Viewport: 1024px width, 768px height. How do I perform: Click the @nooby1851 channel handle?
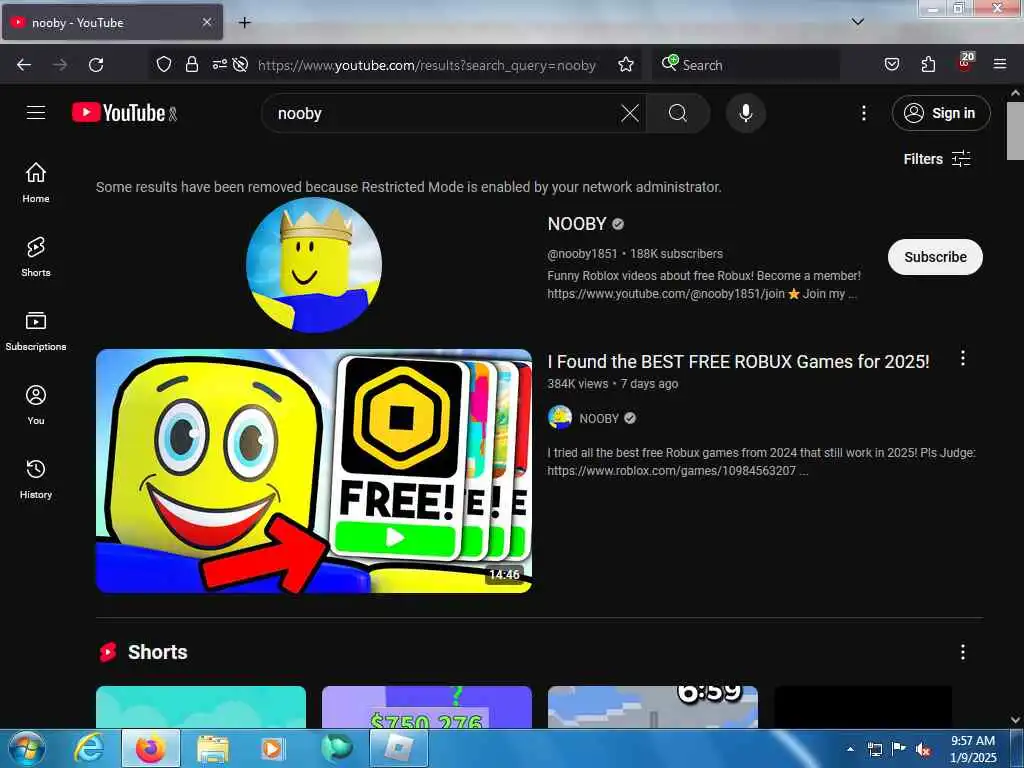coord(582,253)
